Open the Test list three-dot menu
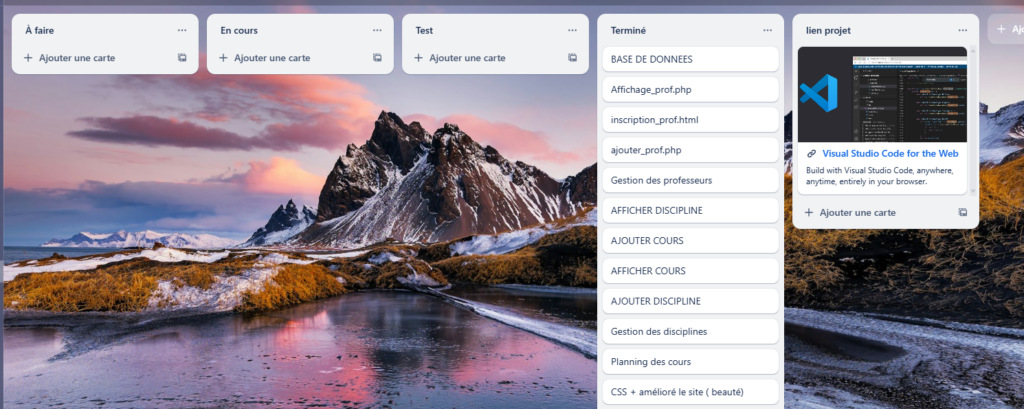Image resolution: width=1024 pixels, height=409 pixels. (x=572, y=31)
